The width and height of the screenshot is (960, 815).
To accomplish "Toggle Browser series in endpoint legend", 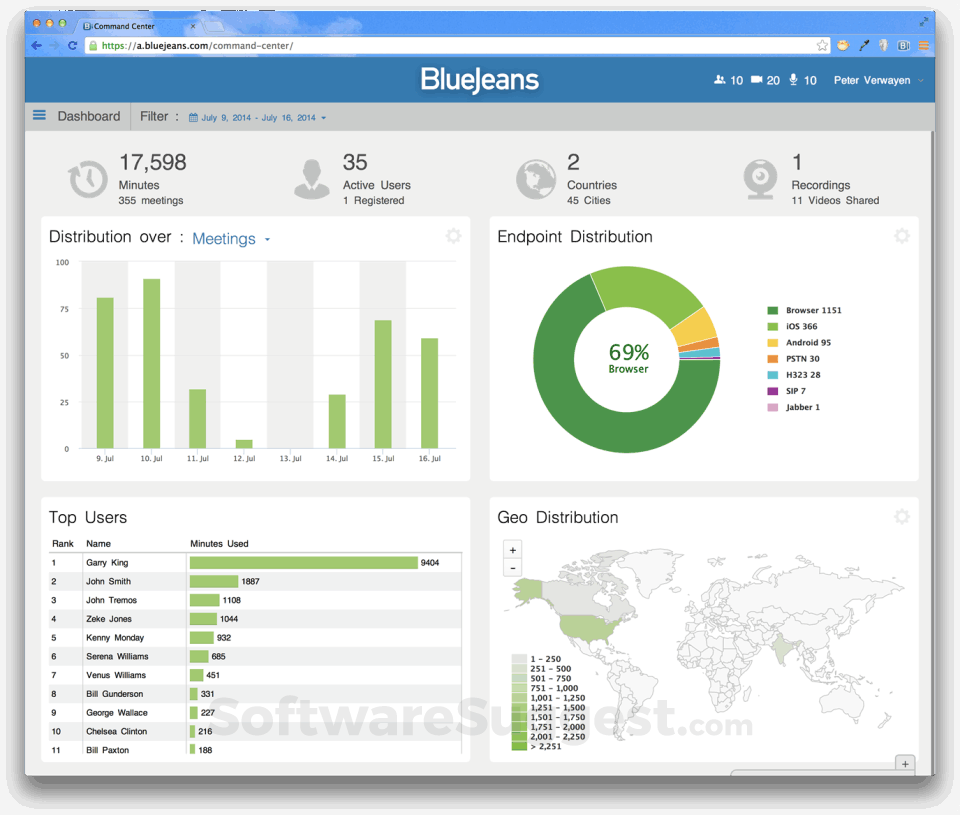I will click(804, 310).
